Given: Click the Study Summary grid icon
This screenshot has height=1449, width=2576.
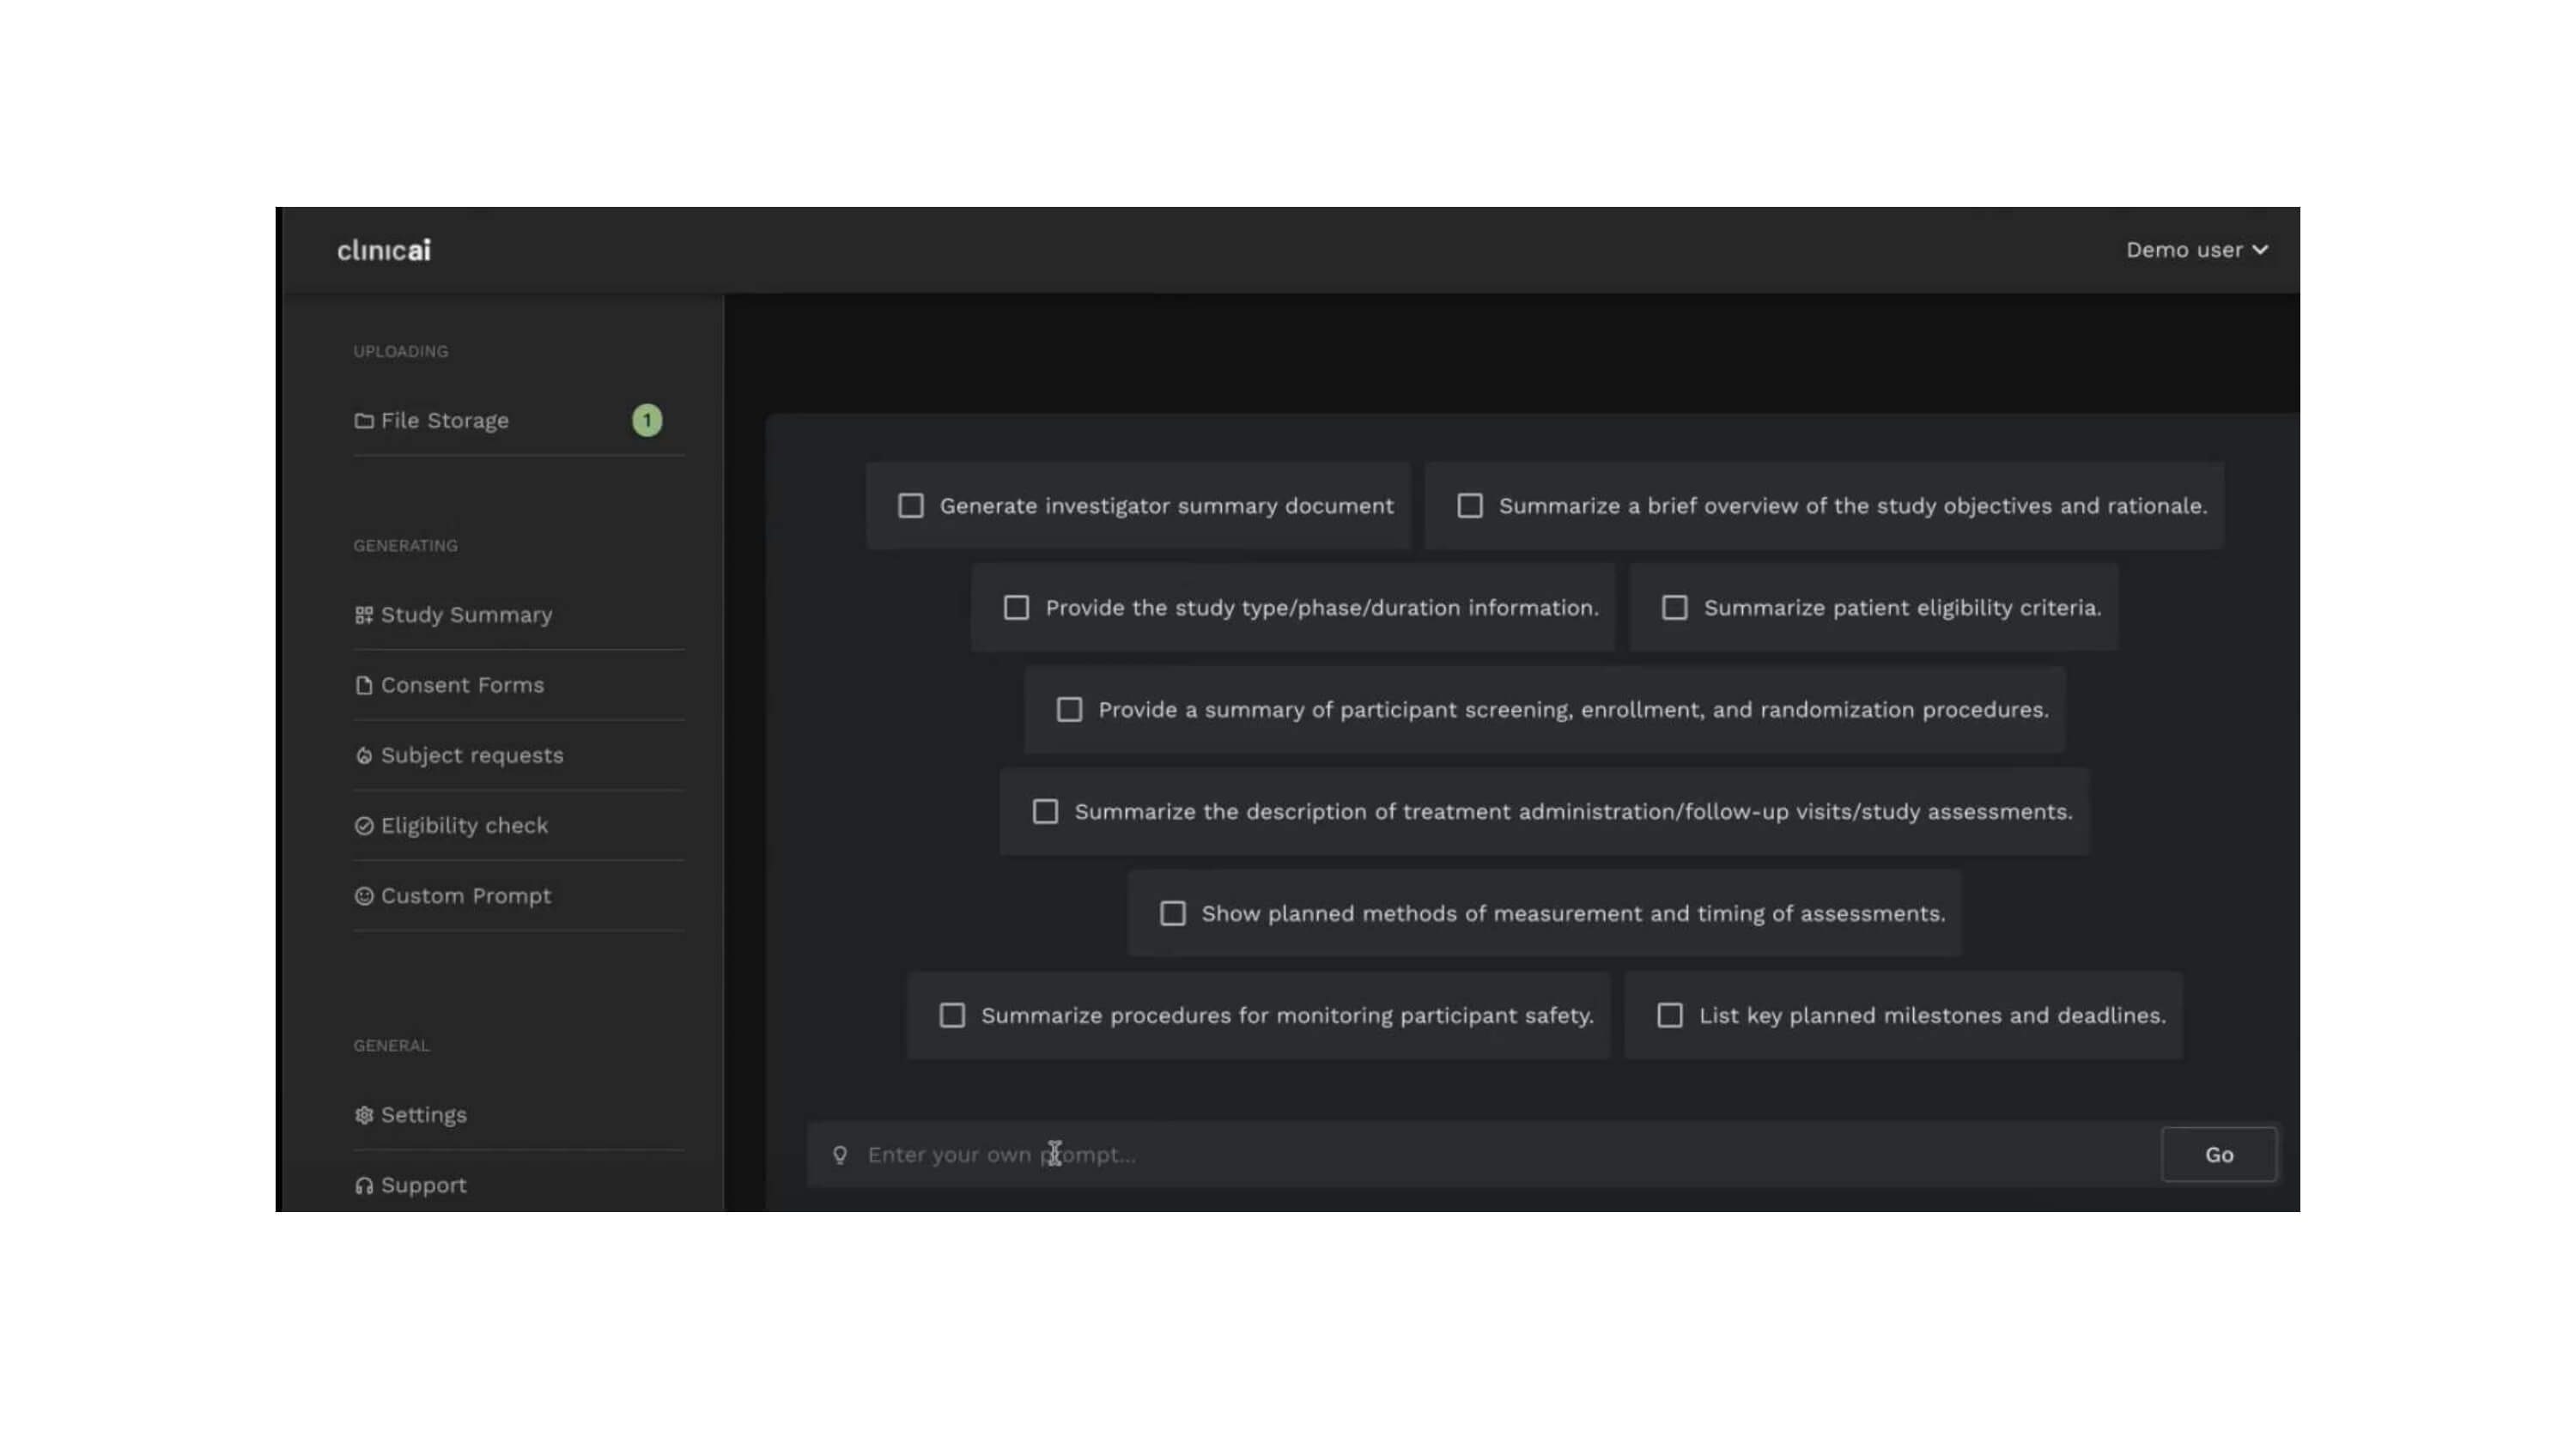Looking at the screenshot, I should [x=364, y=615].
